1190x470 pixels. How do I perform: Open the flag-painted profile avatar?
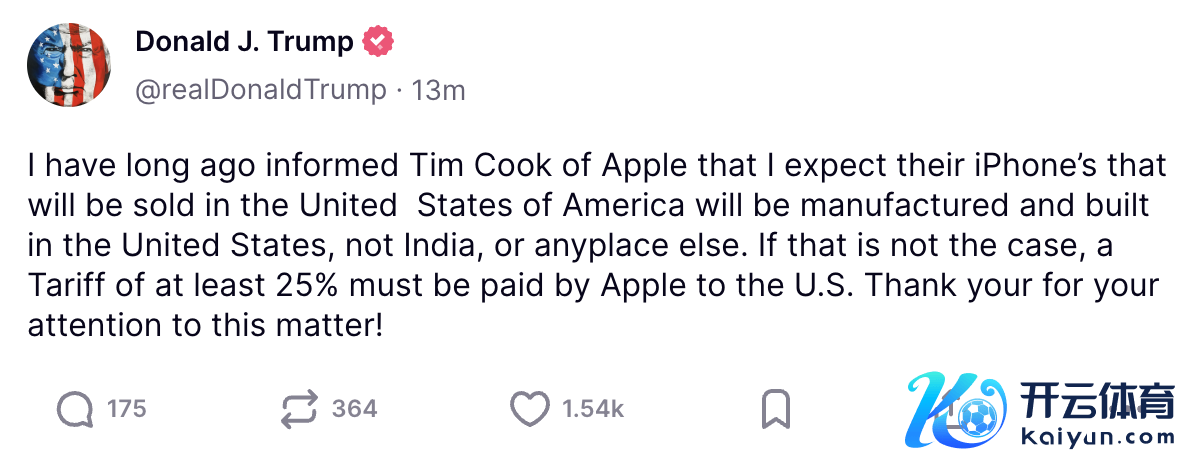pos(69,64)
